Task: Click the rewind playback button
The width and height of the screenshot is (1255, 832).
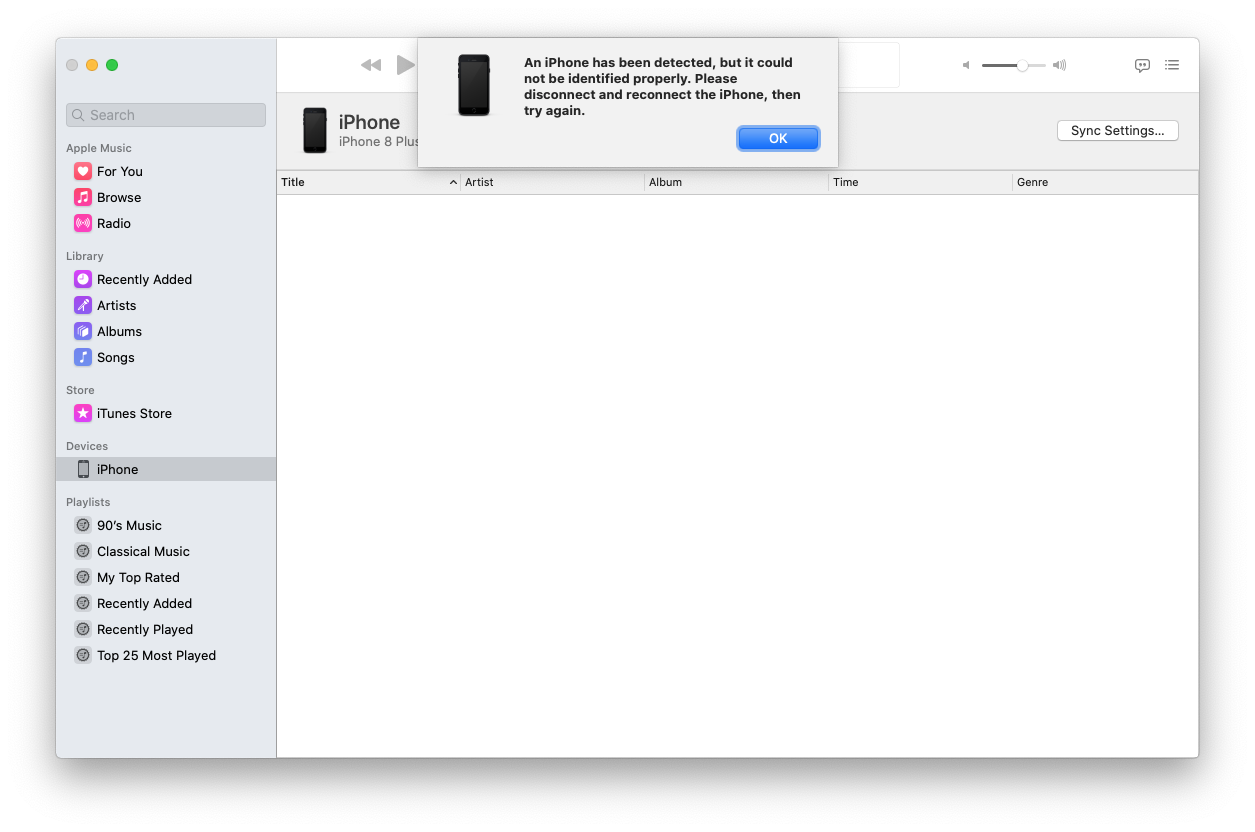Action: (x=371, y=65)
